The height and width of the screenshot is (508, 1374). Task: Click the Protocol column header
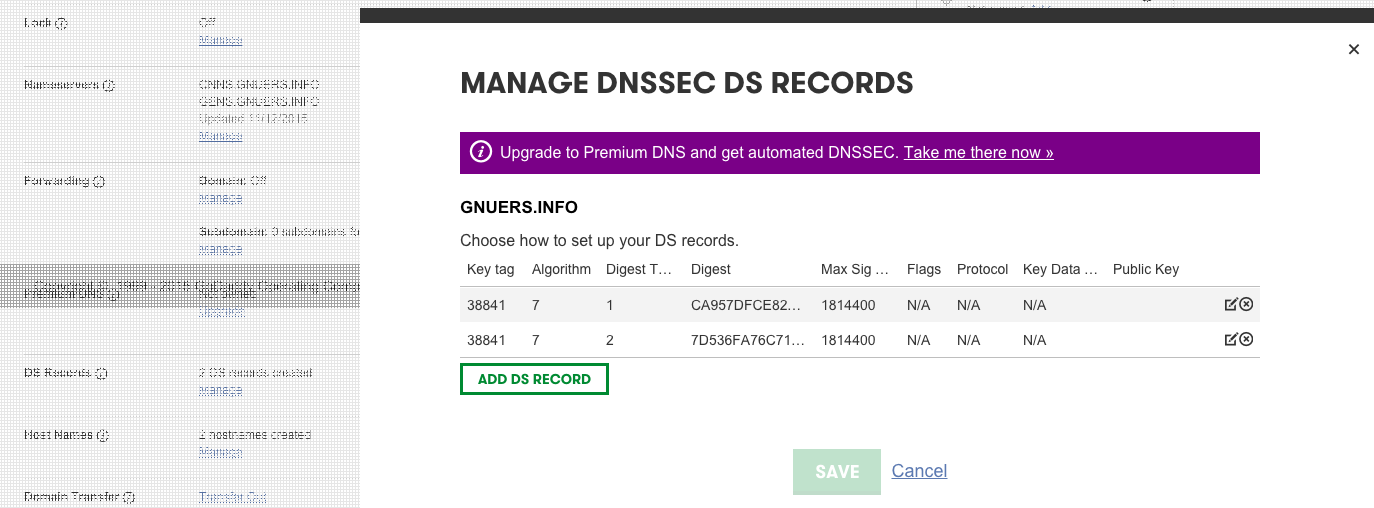982,269
